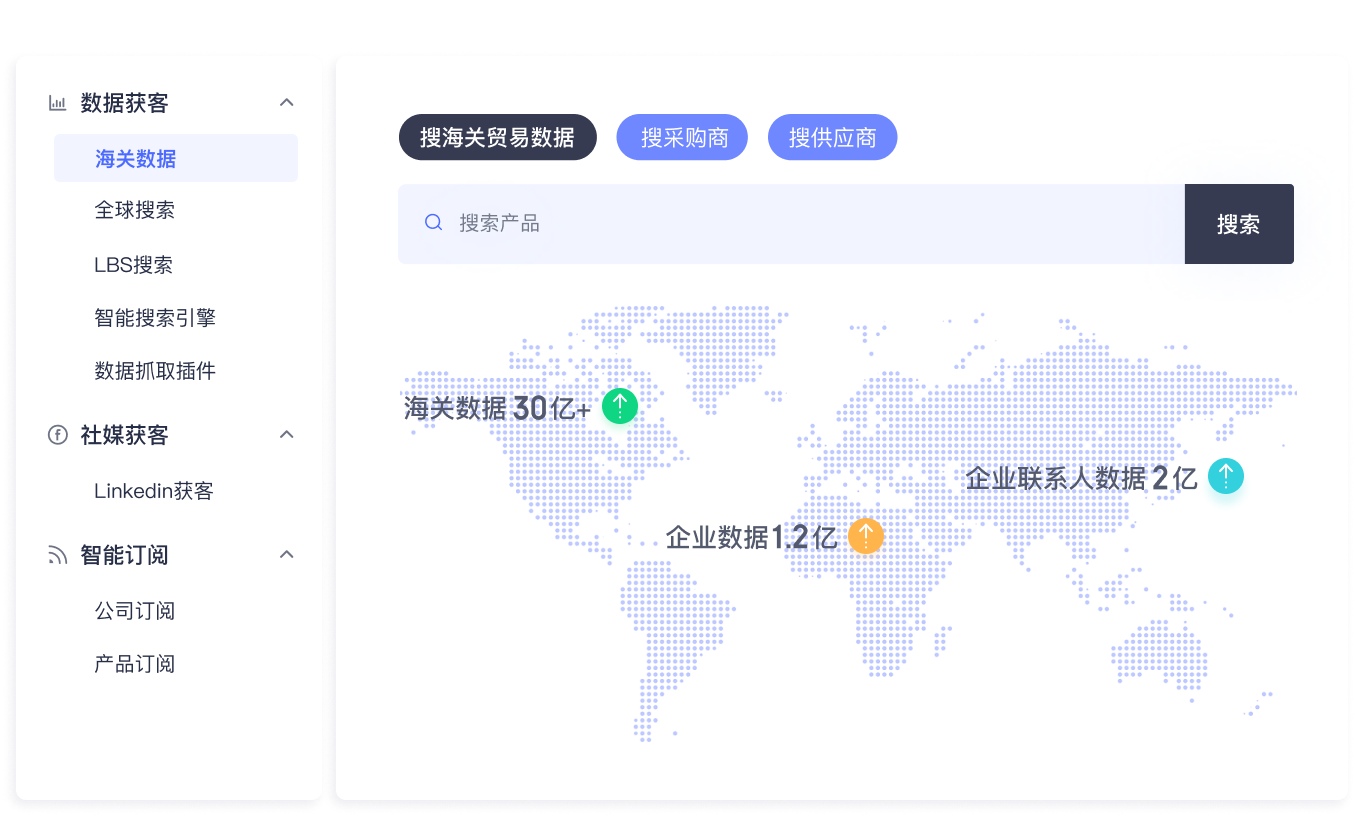
Task: Go to LBS搜索 menu item
Action: pos(134,265)
